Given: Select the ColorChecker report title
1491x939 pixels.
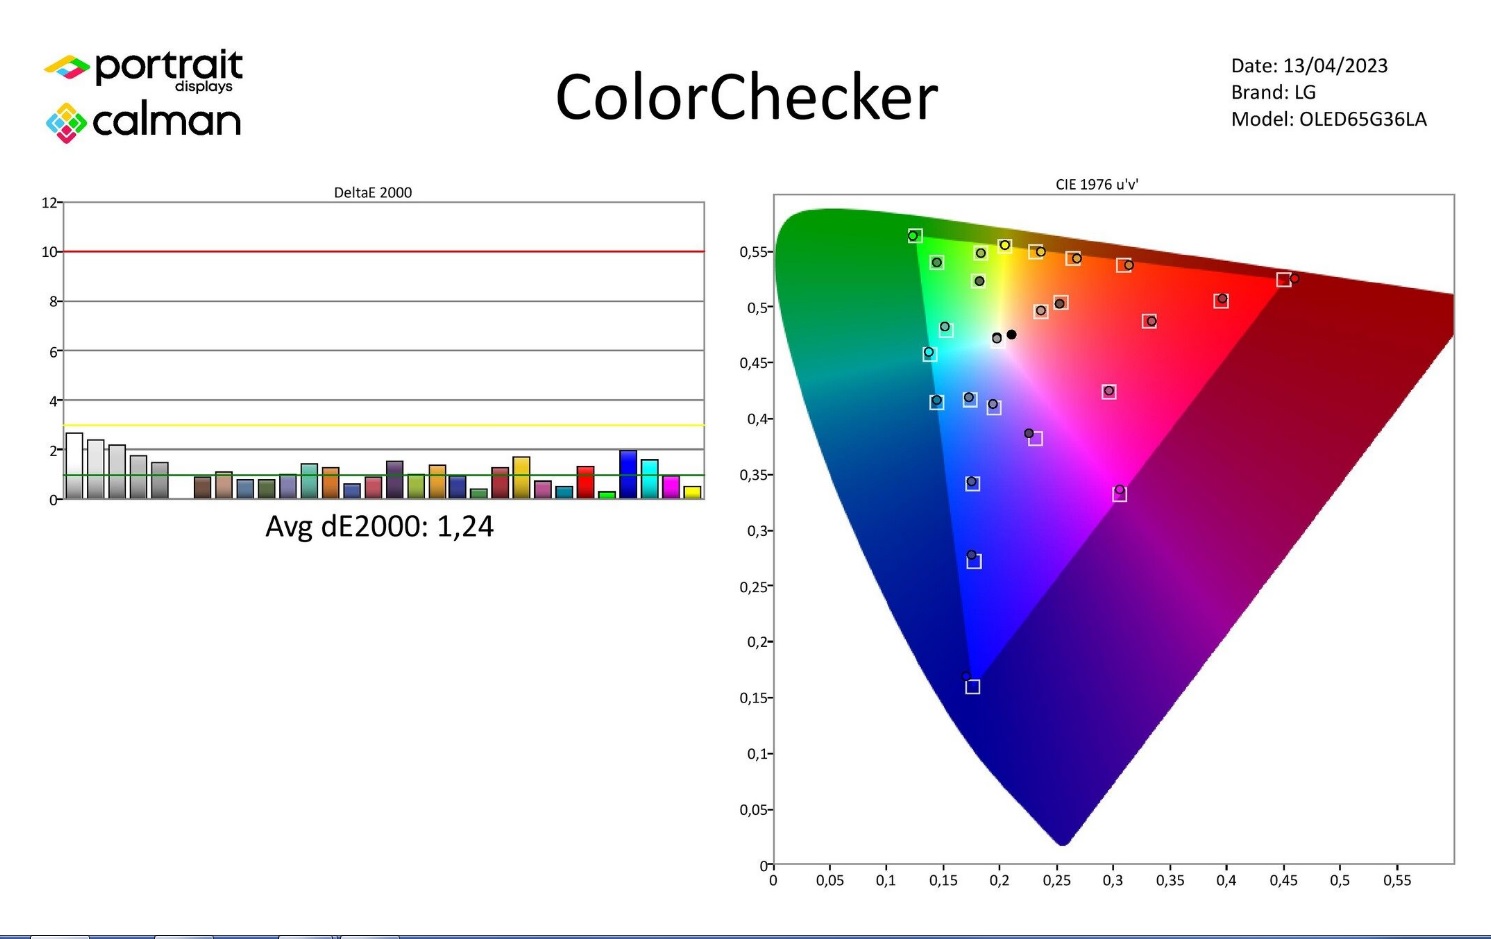Looking at the screenshot, I should click(x=746, y=98).
